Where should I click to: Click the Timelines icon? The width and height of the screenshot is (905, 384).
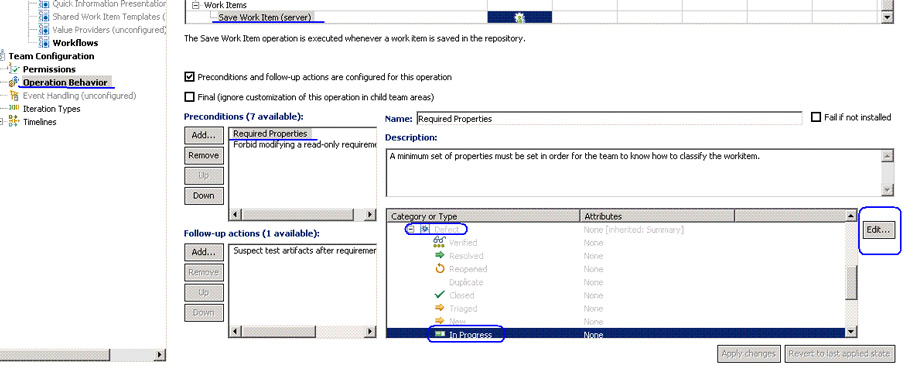14,122
